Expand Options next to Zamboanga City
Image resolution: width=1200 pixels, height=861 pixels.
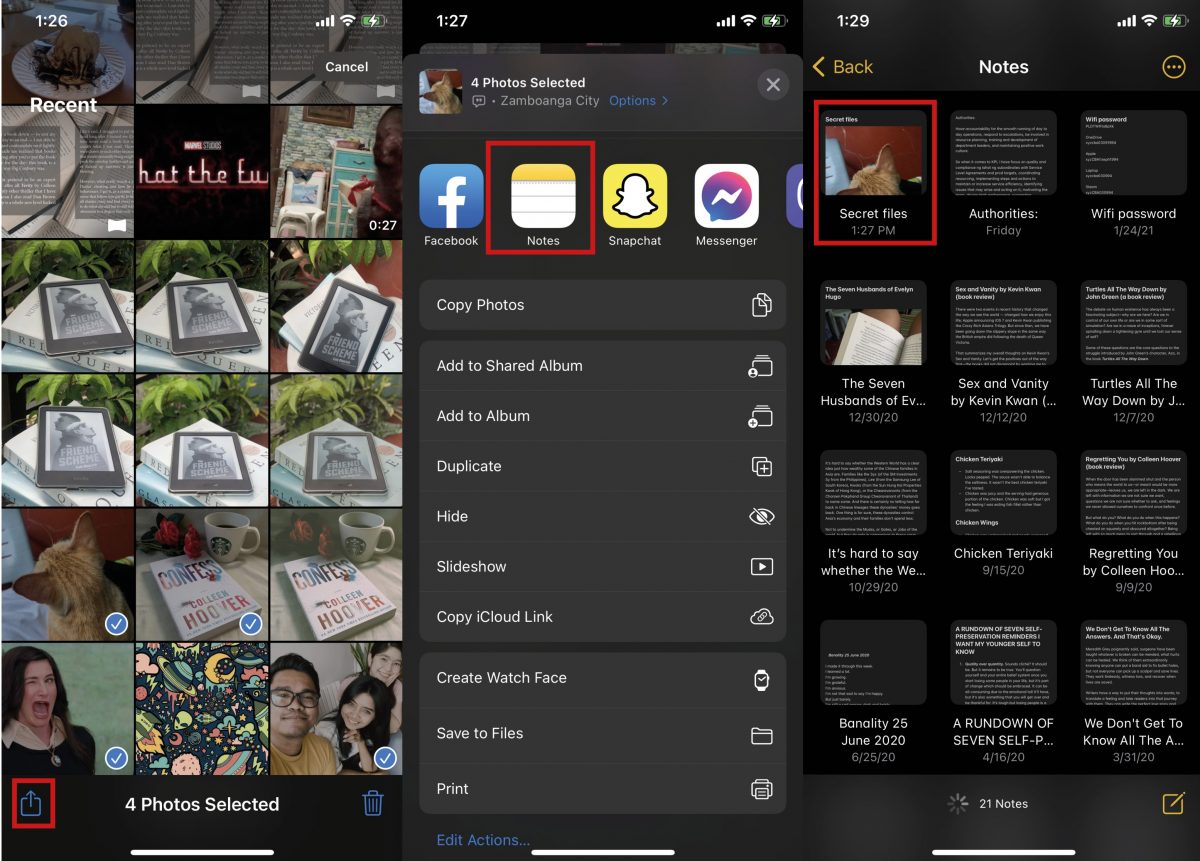coord(638,101)
